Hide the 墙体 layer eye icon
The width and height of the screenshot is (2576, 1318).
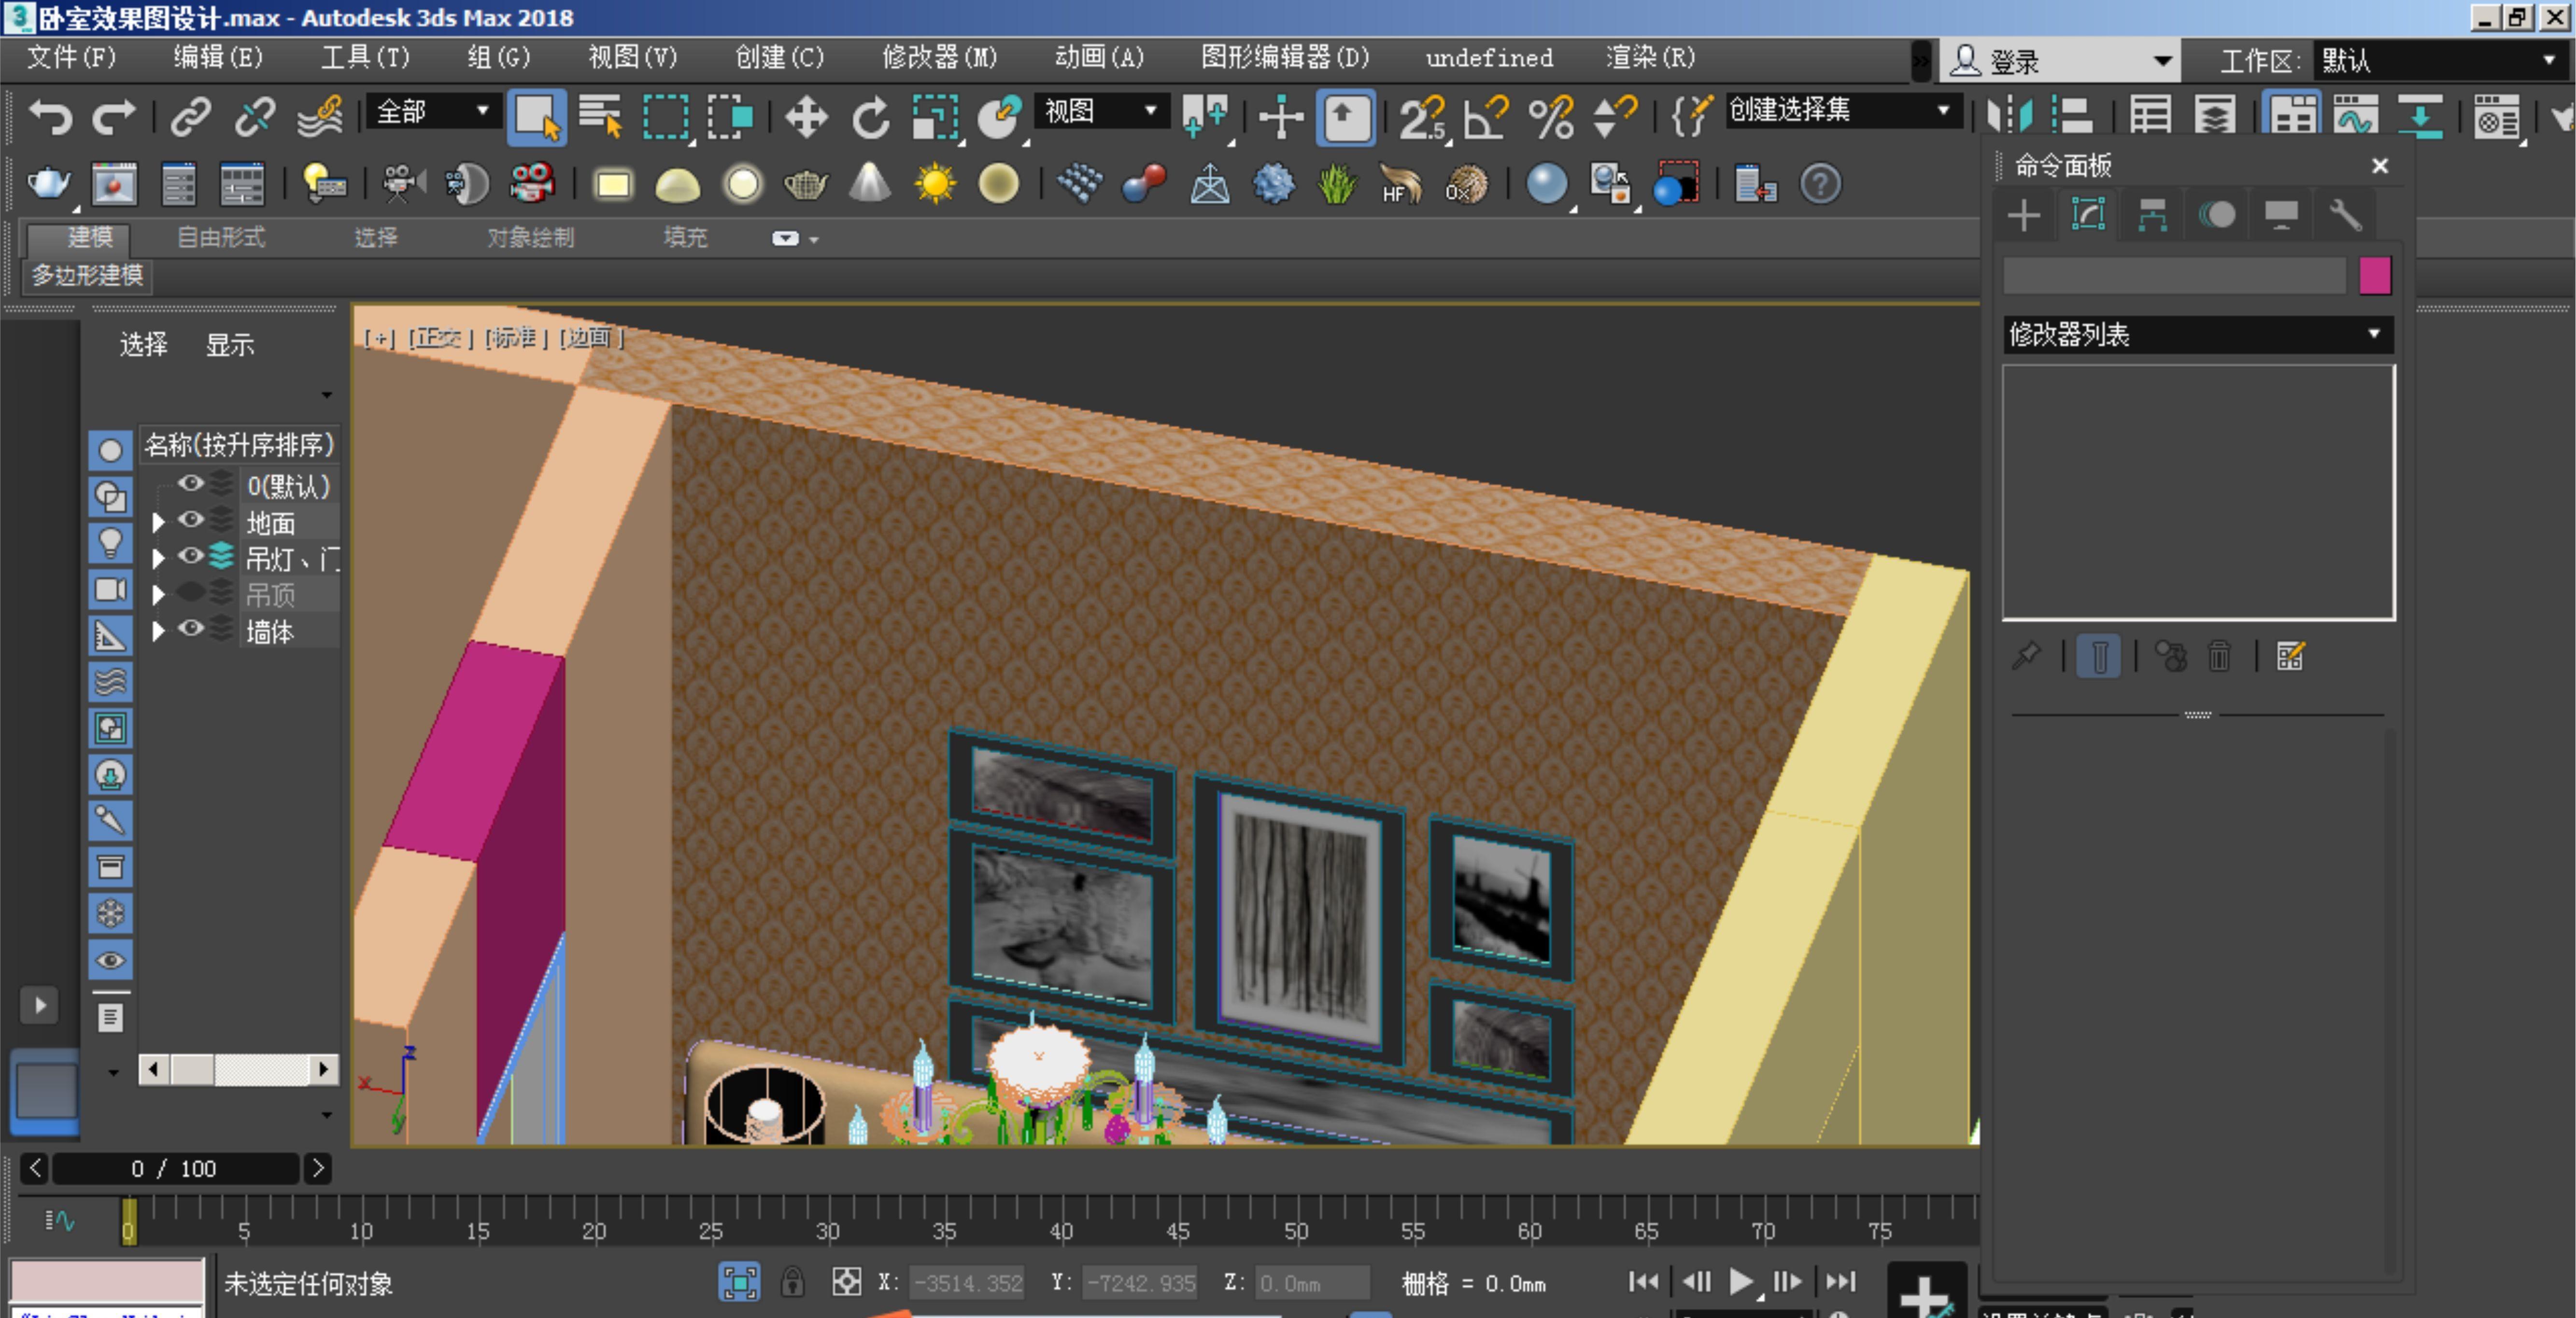pos(190,628)
